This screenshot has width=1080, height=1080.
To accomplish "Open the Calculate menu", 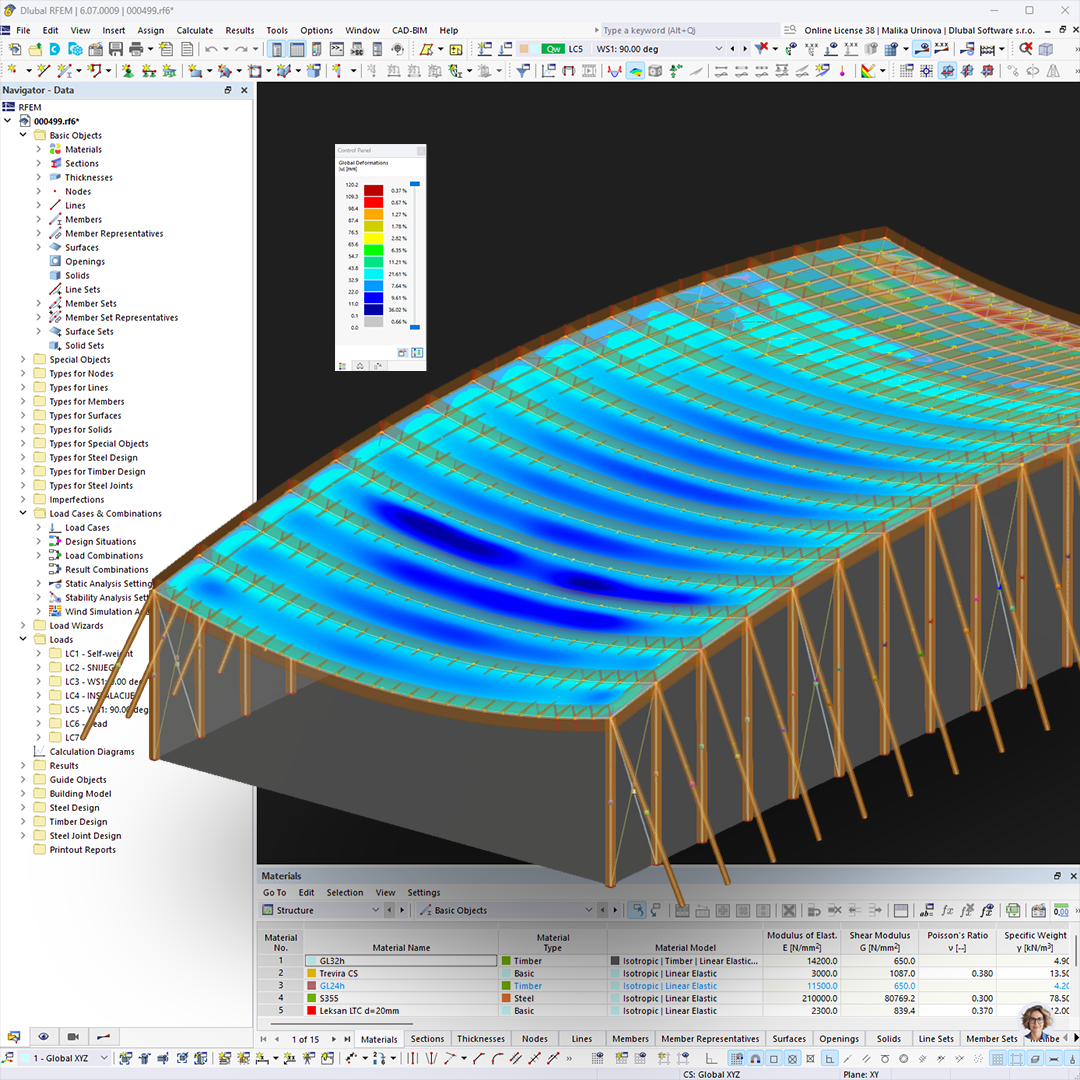I will 195,30.
